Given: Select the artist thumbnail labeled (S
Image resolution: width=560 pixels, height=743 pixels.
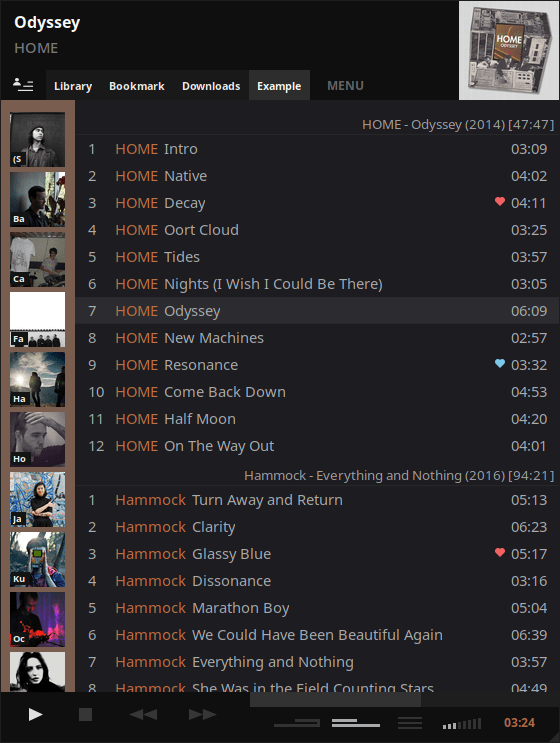Looking at the screenshot, I should tap(37, 139).
